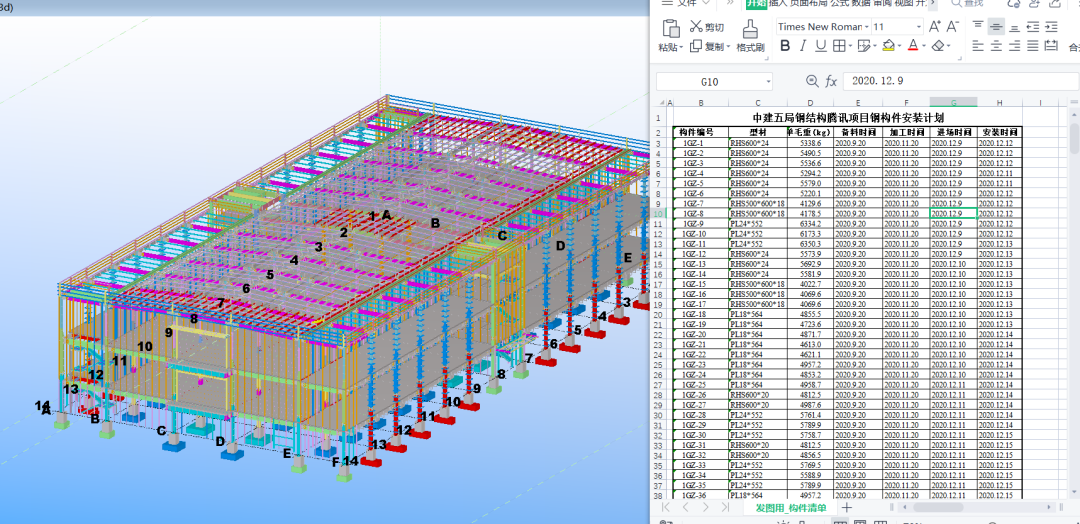1080x524 pixels.
Task: Select weight cell 5338.6
Action: [x=810, y=143]
